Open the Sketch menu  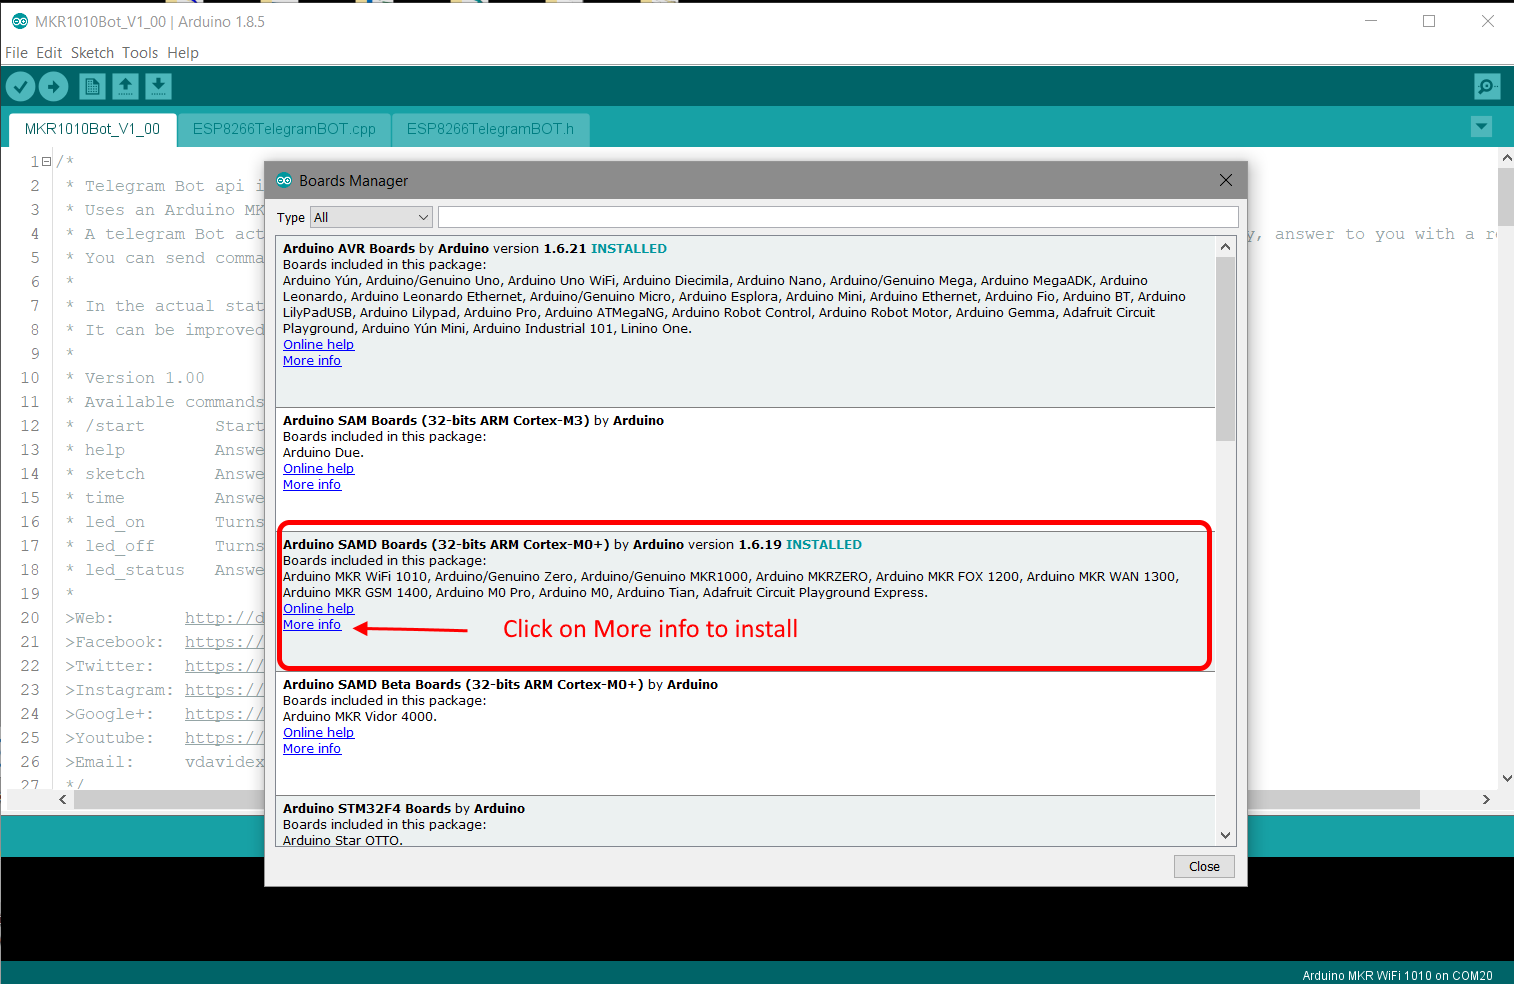(x=92, y=52)
